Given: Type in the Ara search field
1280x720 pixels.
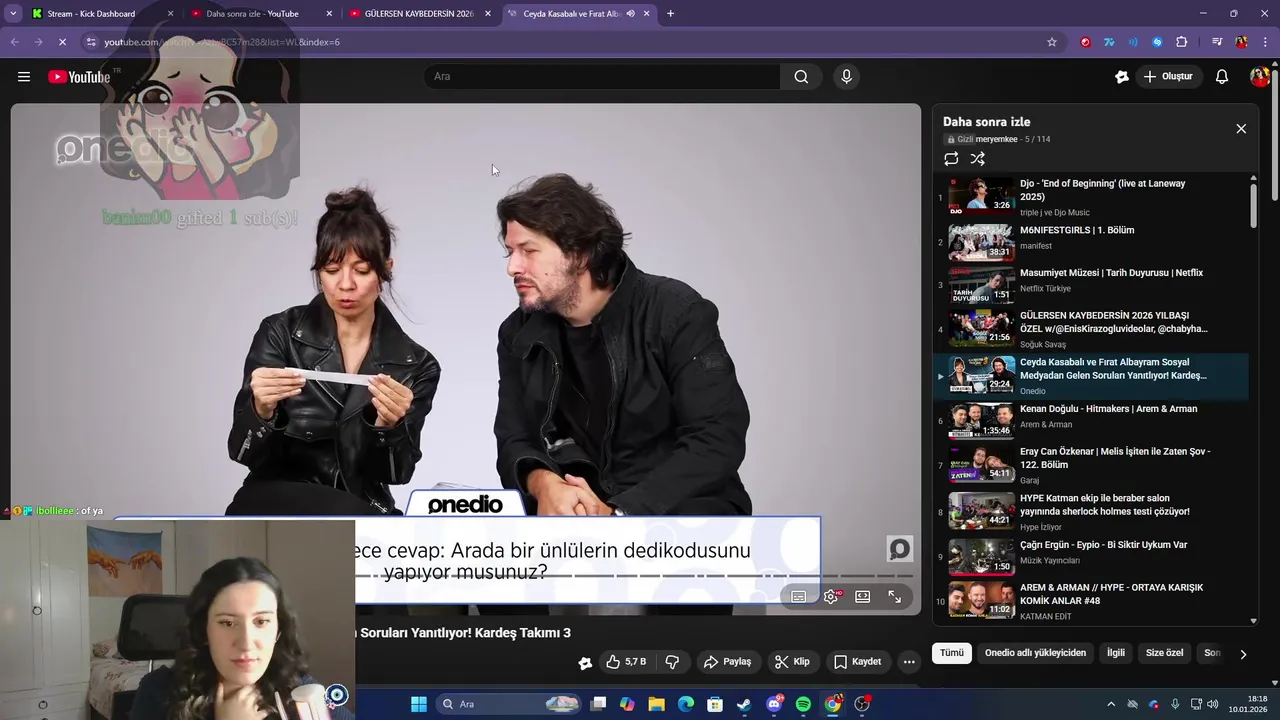Looking at the screenshot, I should 602,77.
